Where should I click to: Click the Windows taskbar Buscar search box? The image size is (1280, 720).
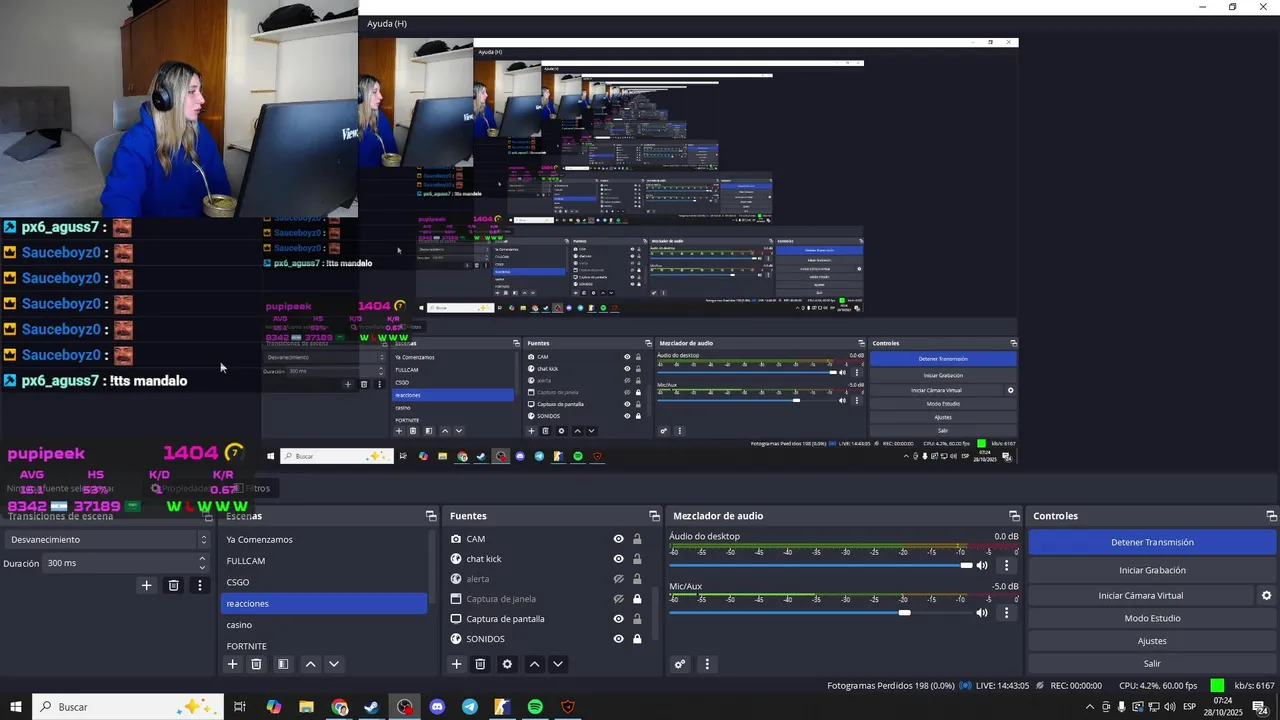click(x=130, y=707)
